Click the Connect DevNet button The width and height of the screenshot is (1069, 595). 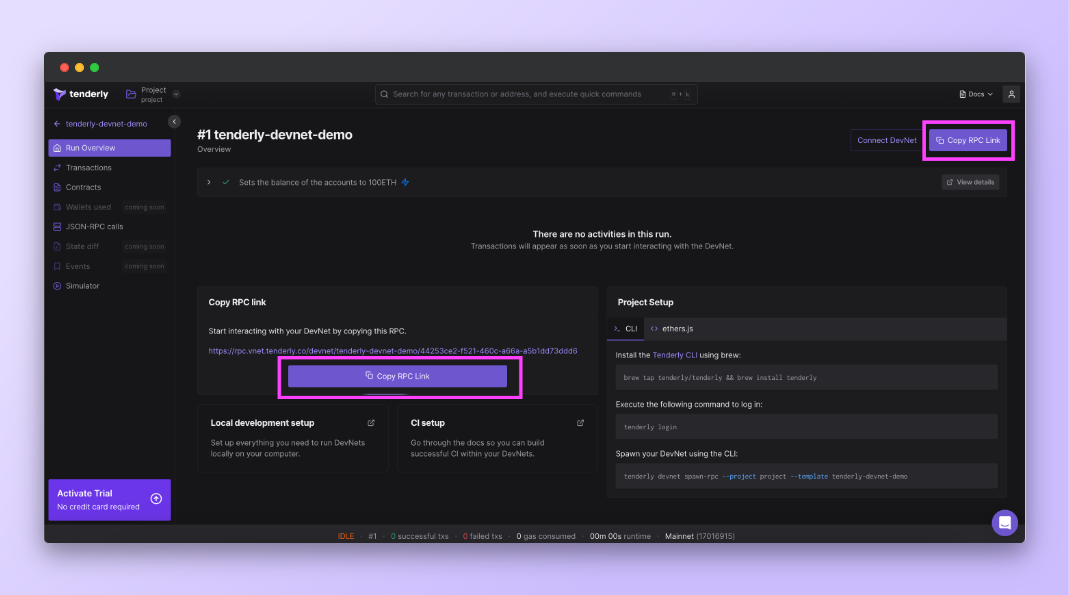click(886, 140)
